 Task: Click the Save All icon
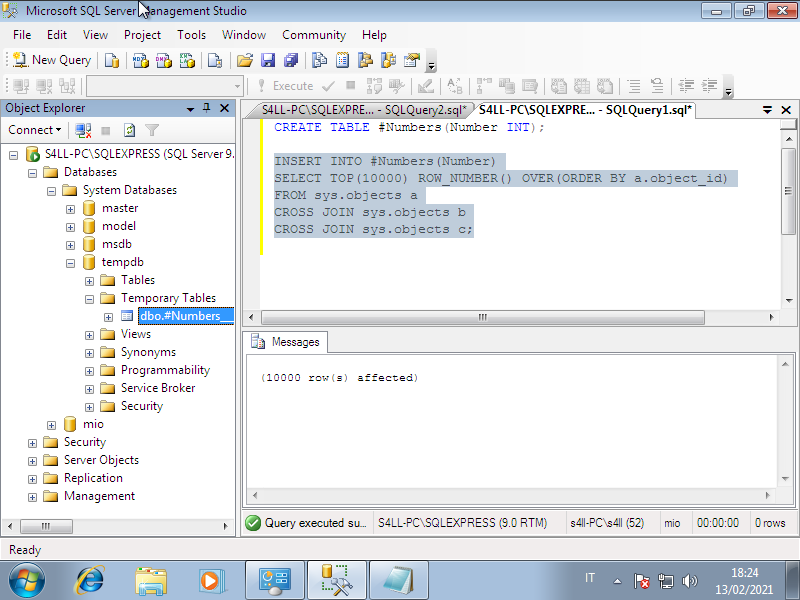291,60
